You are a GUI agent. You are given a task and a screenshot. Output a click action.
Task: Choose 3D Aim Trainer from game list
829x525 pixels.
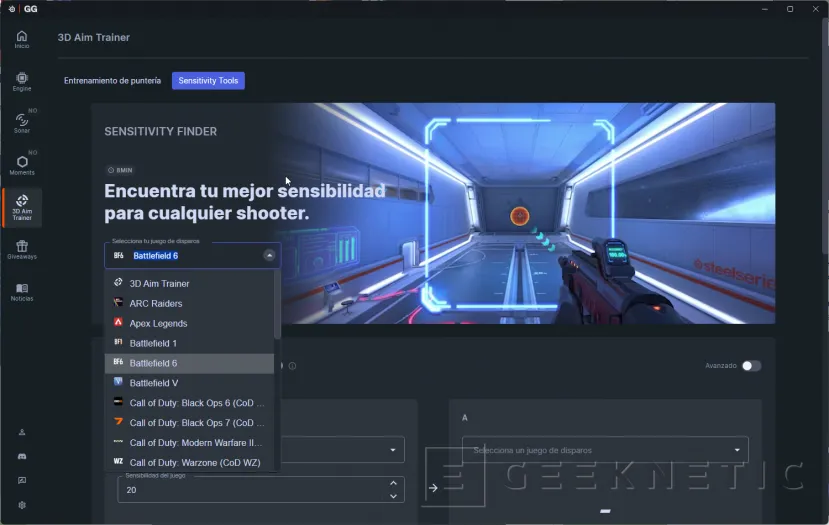(x=189, y=283)
